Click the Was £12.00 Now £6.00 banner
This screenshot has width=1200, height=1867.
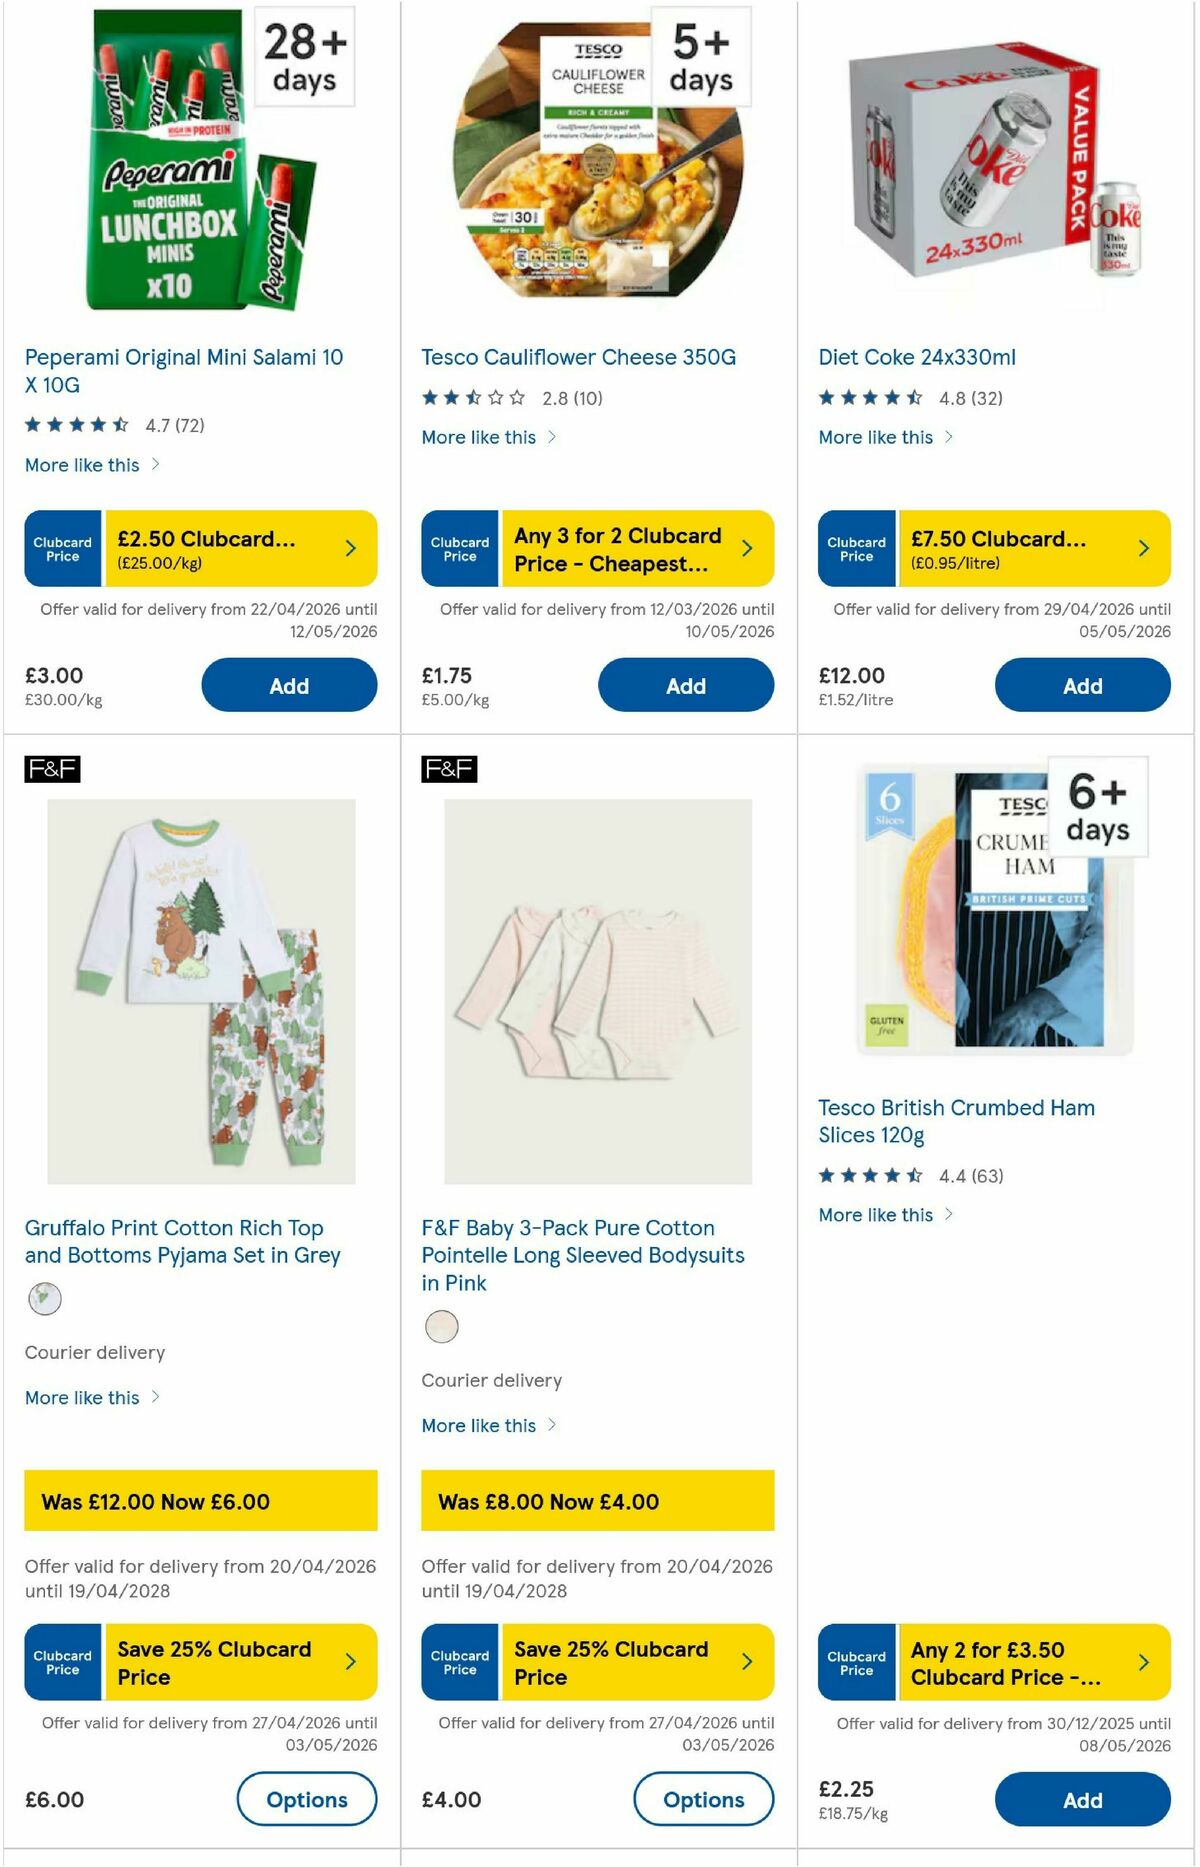pos(200,1501)
